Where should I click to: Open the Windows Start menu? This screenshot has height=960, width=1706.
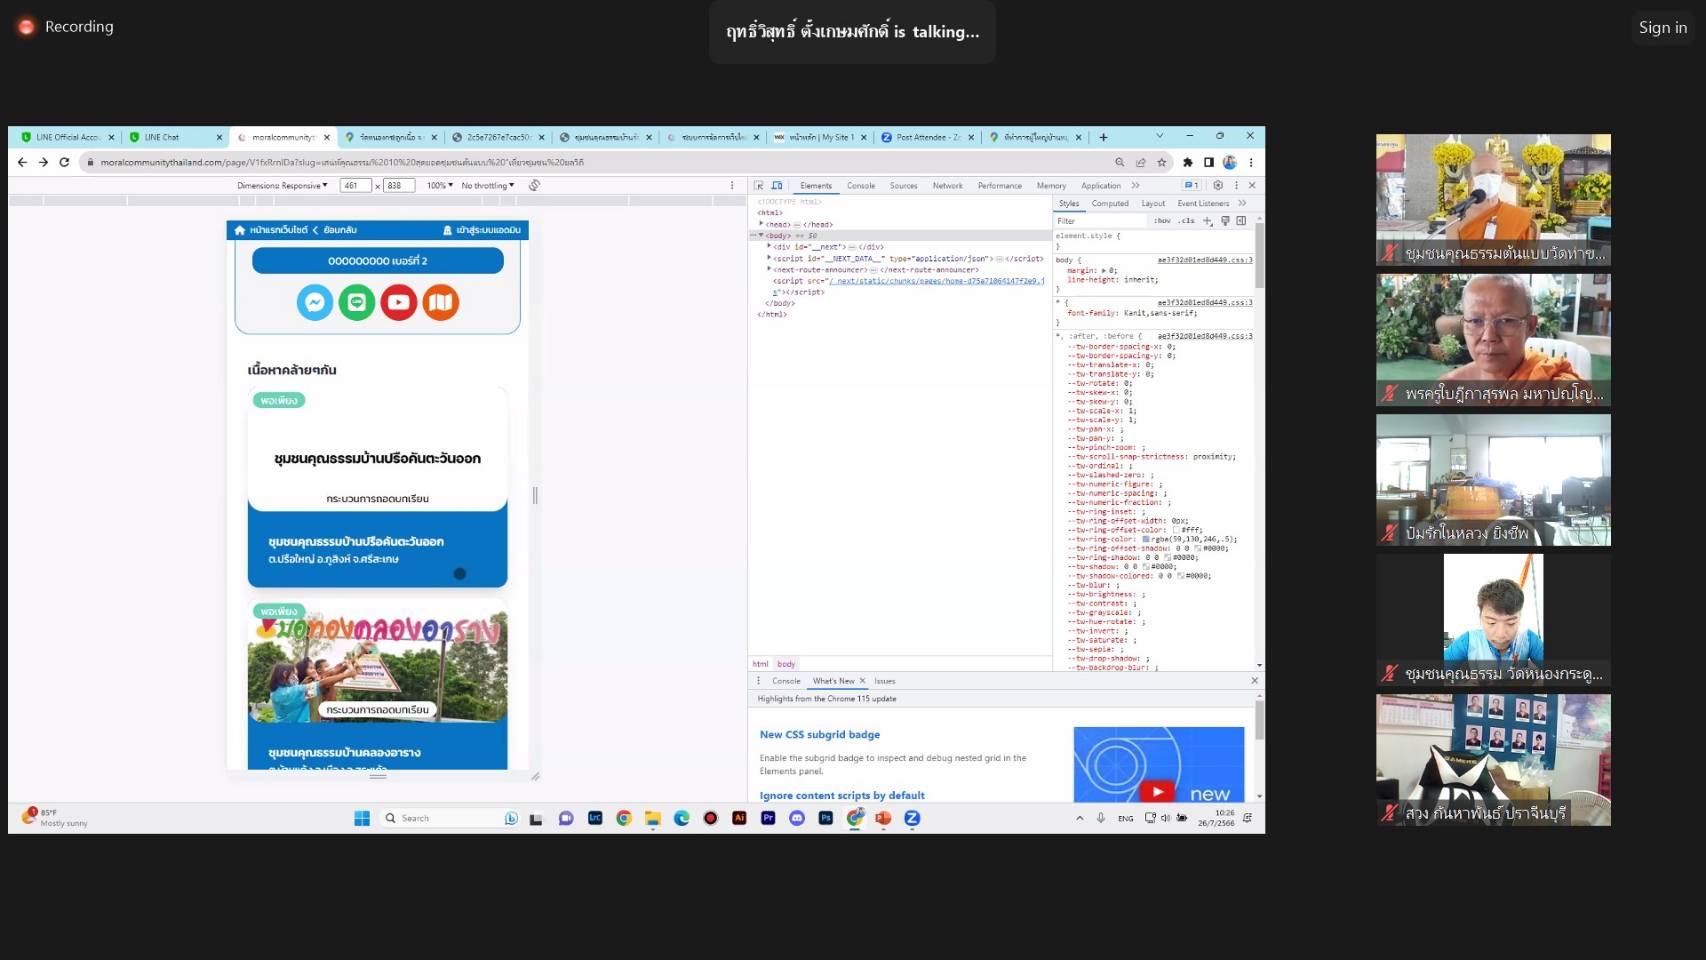point(362,818)
